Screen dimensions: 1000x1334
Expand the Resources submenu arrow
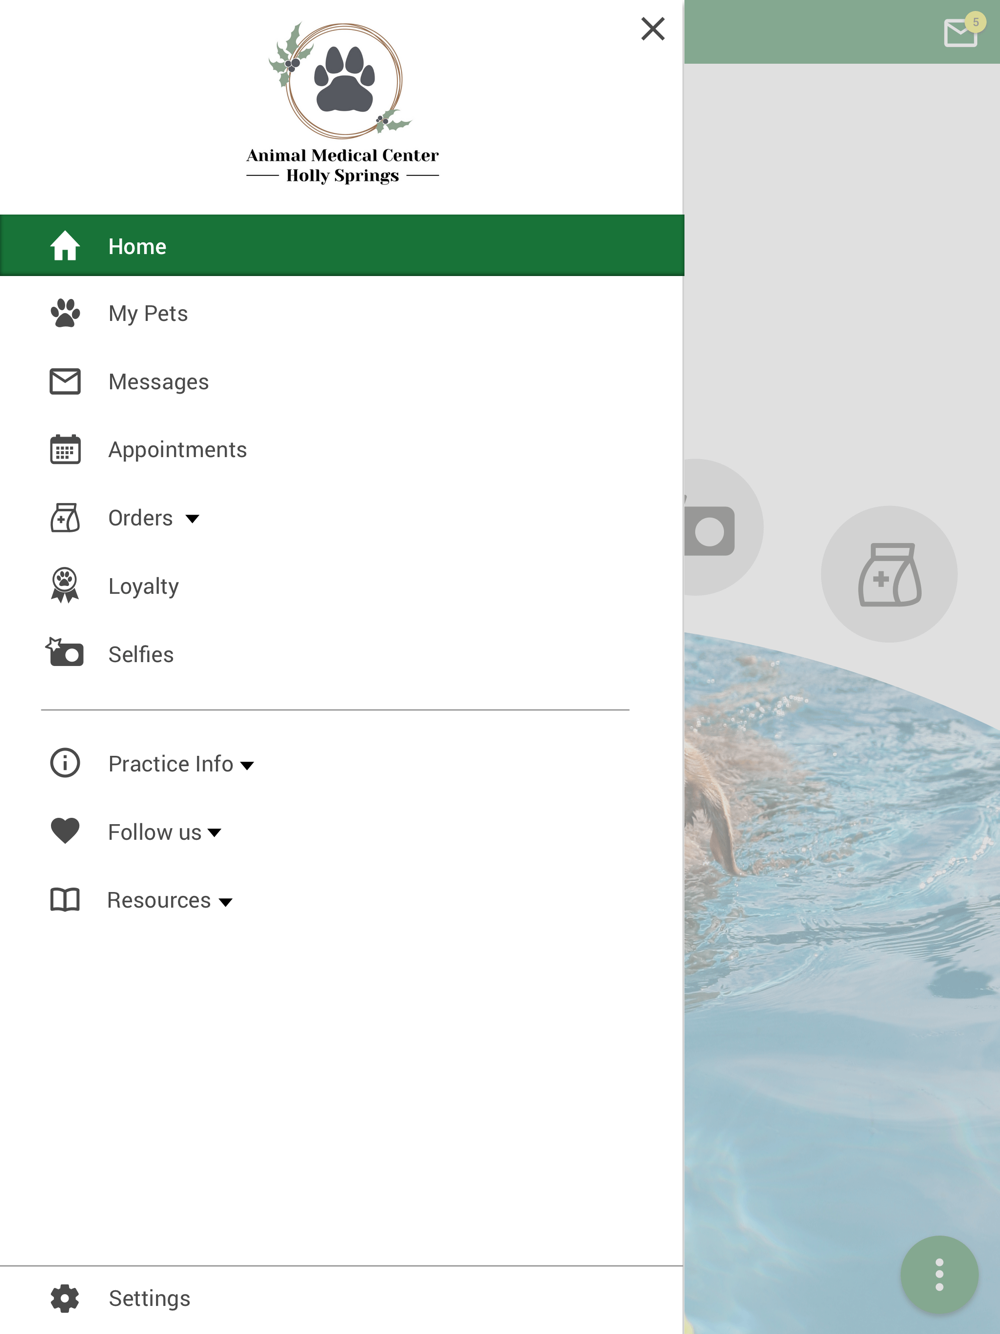(x=225, y=902)
